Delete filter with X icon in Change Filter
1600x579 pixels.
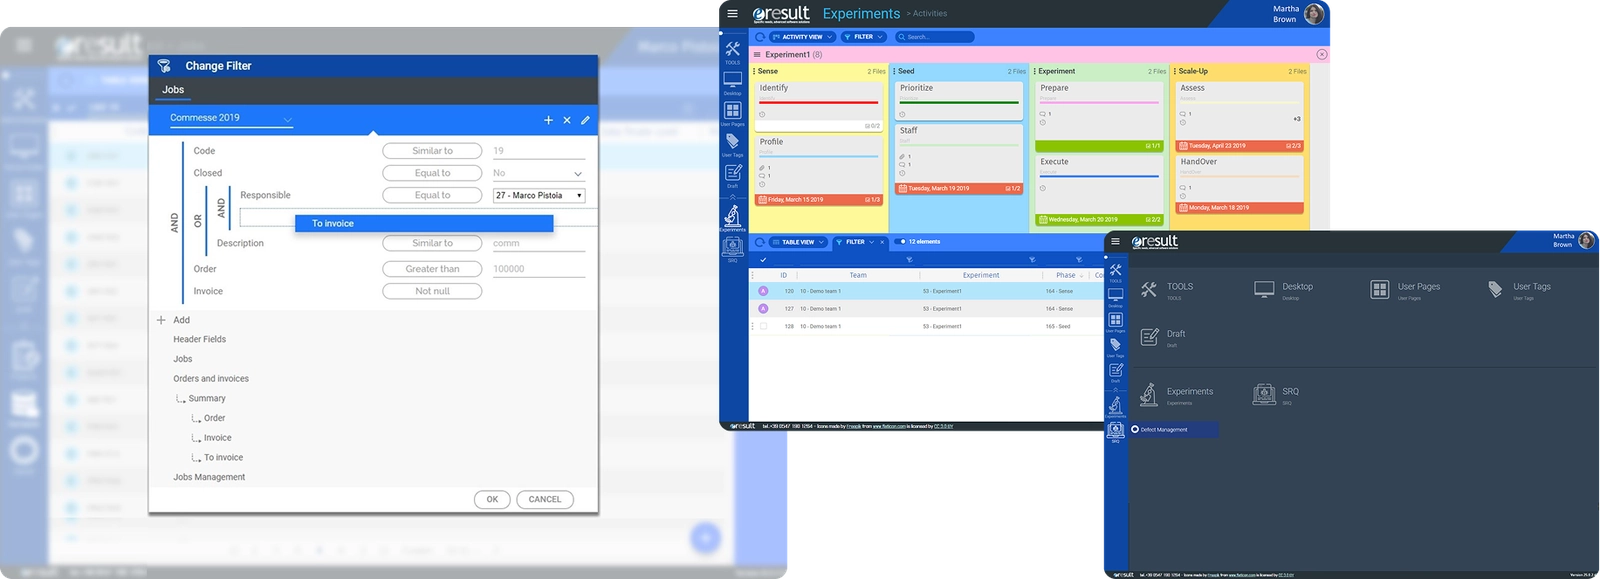(567, 120)
